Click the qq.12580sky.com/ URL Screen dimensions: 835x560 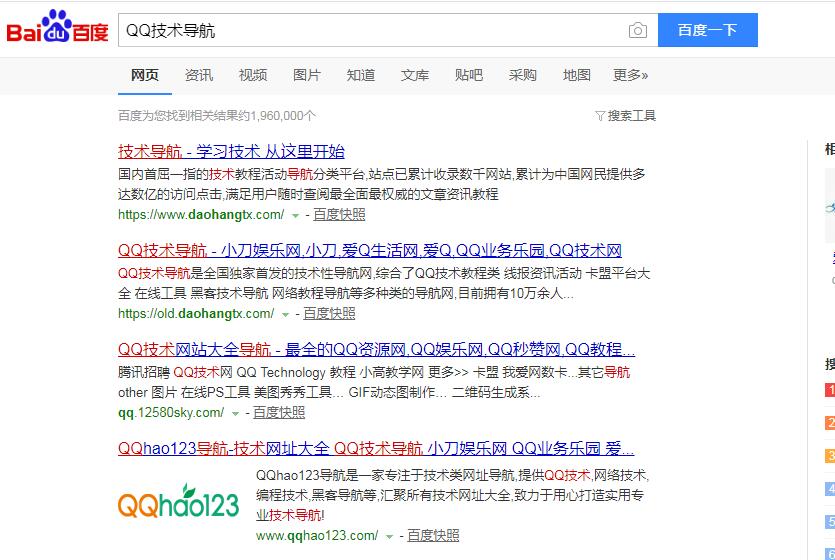(x=171, y=413)
